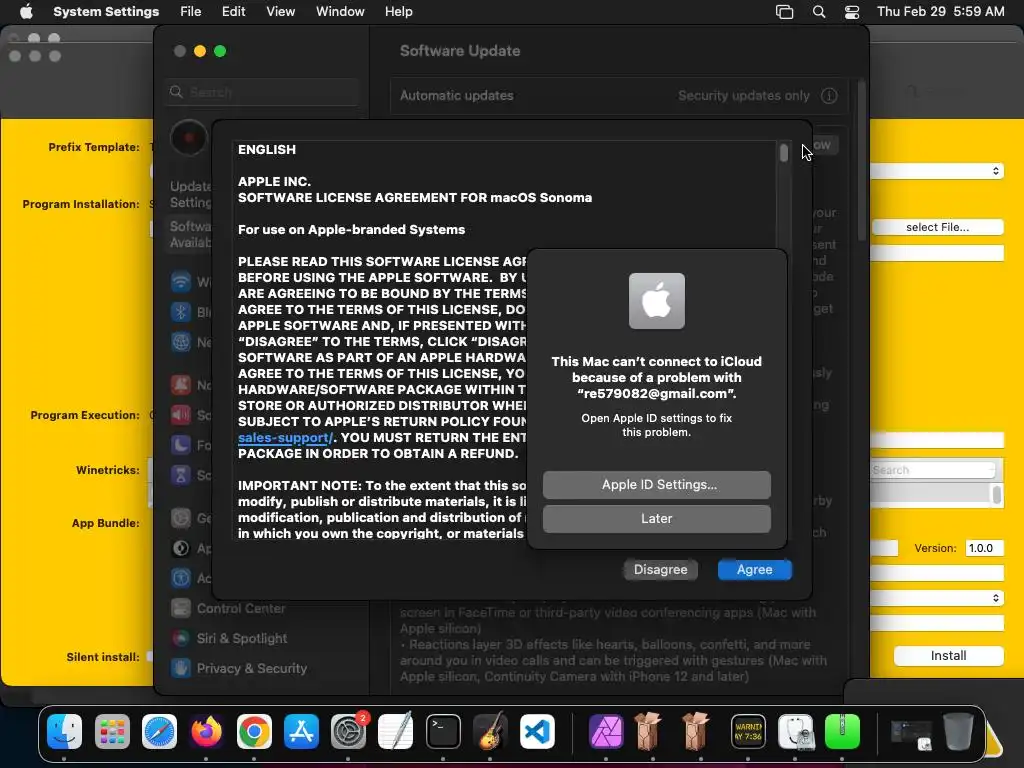
Task: Open the Apple ID avatar in sidebar
Action: (x=189, y=138)
